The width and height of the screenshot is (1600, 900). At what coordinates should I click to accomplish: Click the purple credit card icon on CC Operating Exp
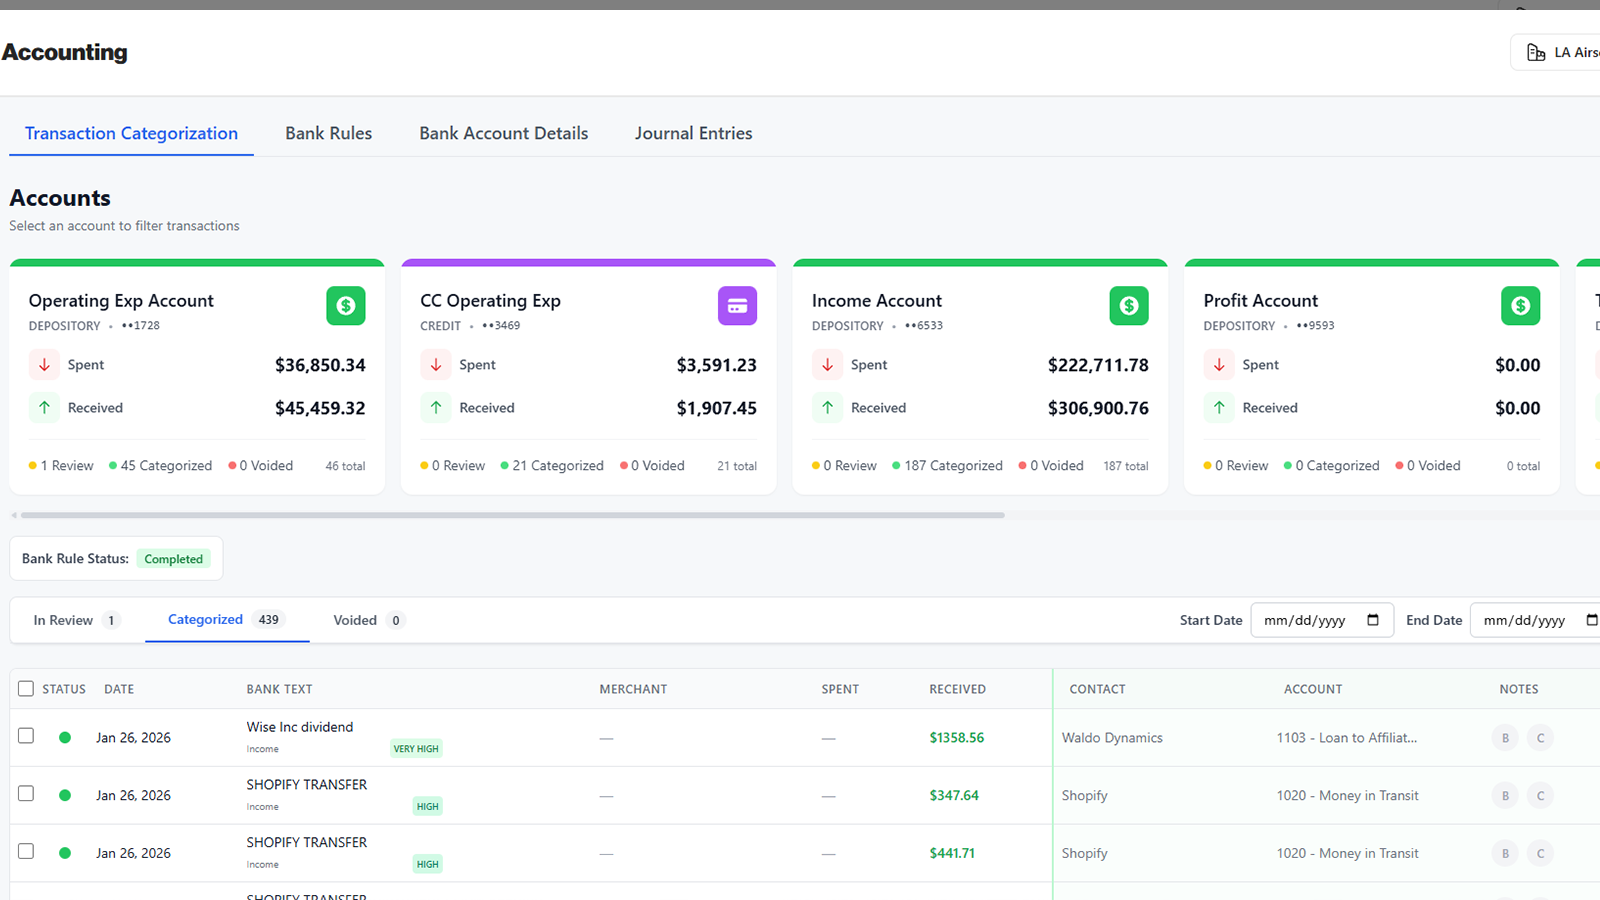click(x=737, y=306)
